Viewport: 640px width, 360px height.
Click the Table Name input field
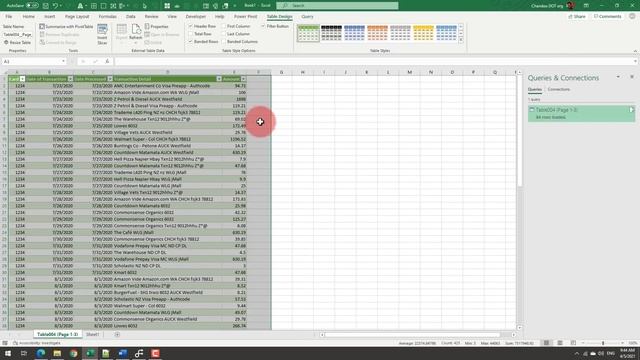(17, 35)
